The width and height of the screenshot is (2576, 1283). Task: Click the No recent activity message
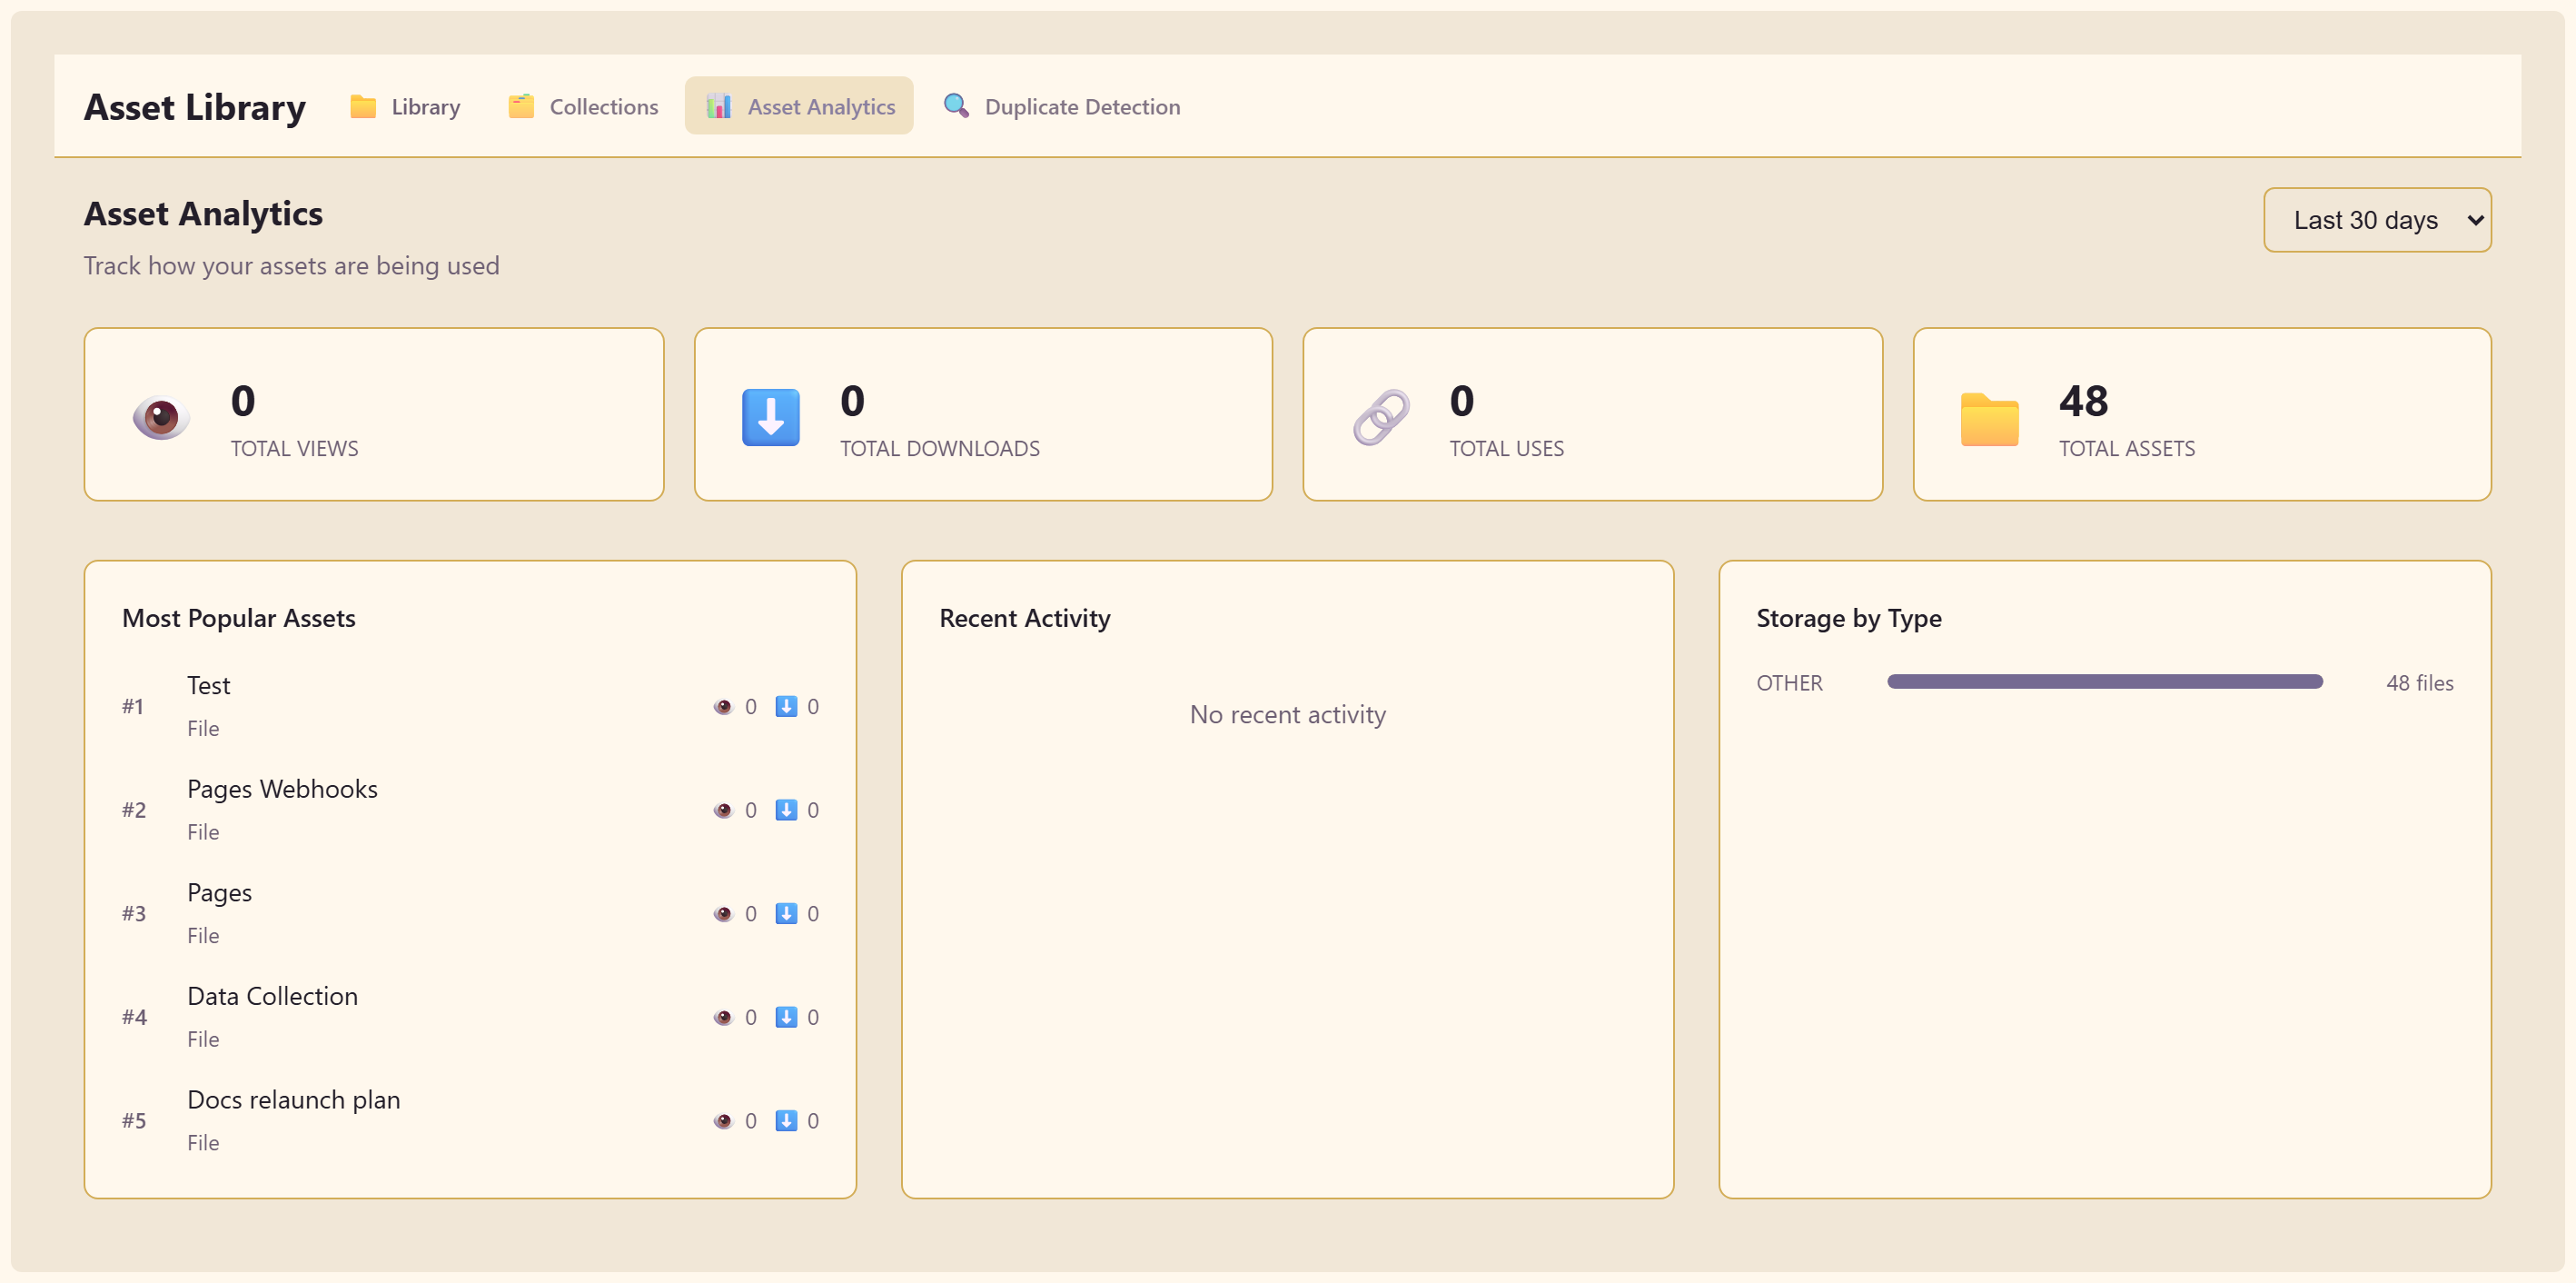tap(1288, 715)
